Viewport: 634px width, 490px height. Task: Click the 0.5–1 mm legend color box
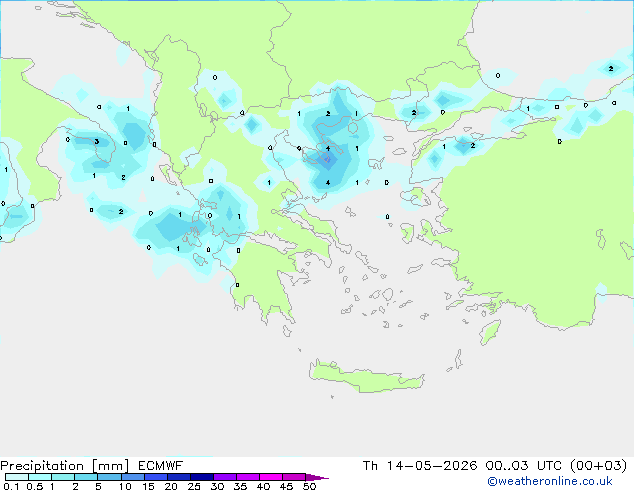point(40,477)
